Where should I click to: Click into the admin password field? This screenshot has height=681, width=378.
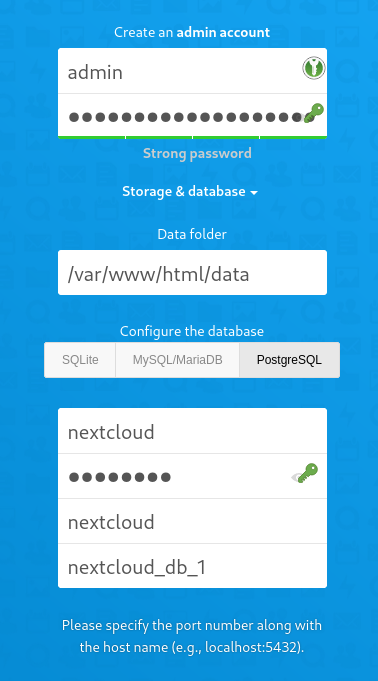192,115
